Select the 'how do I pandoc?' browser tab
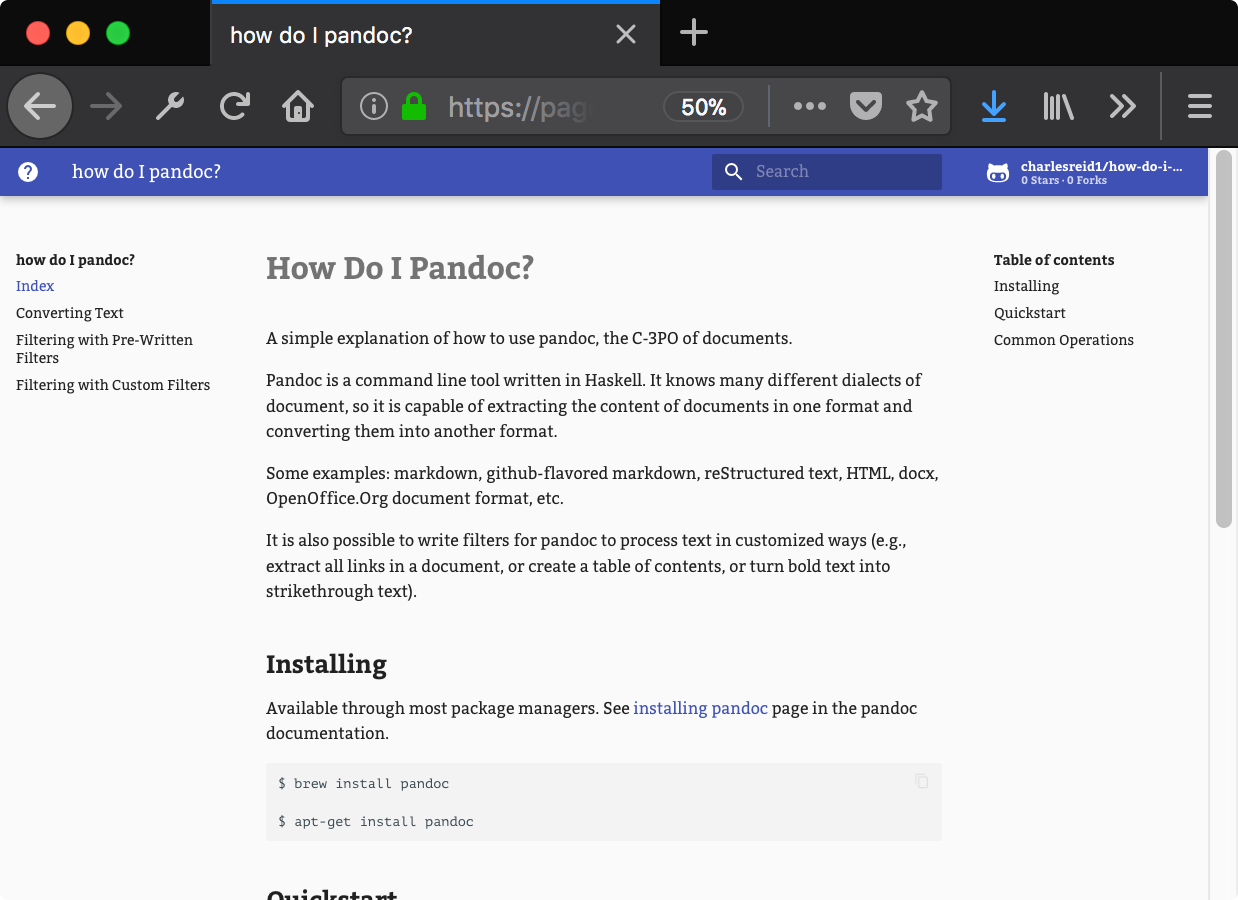The image size is (1238, 900). (x=435, y=35)
